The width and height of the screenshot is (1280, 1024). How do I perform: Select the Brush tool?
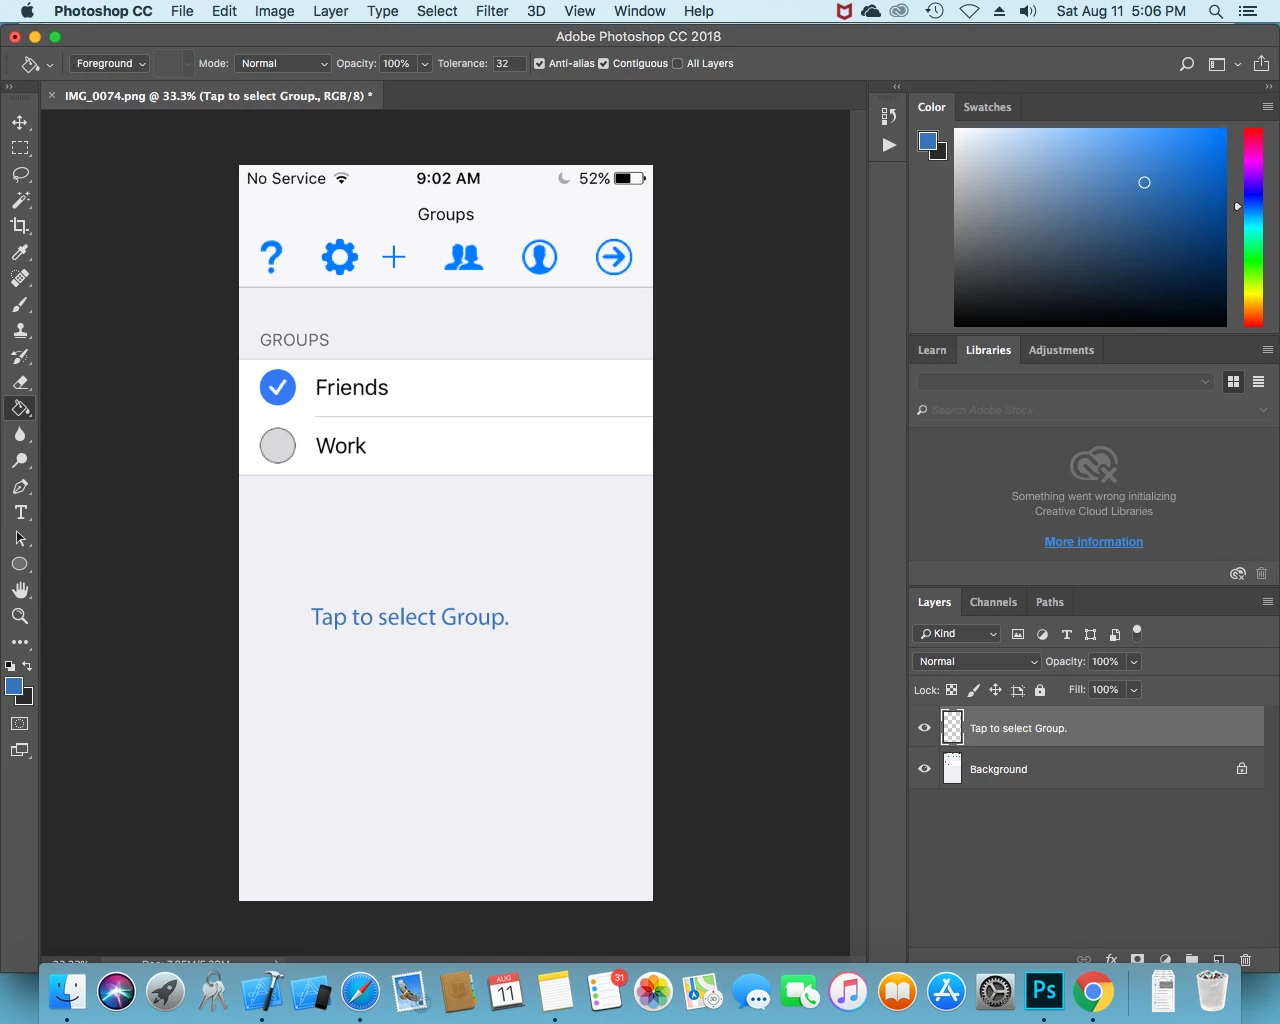click(20, 304)
